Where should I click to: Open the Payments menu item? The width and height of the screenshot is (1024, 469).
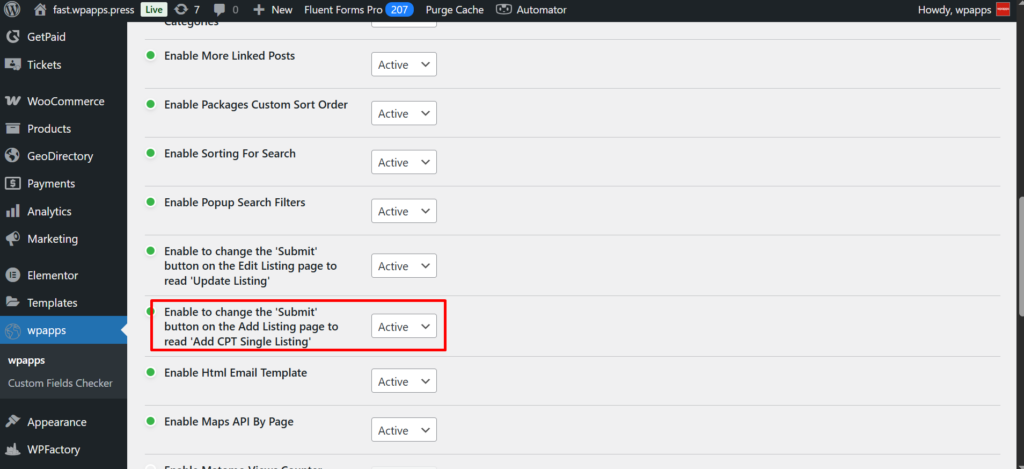tap(51, 184)
